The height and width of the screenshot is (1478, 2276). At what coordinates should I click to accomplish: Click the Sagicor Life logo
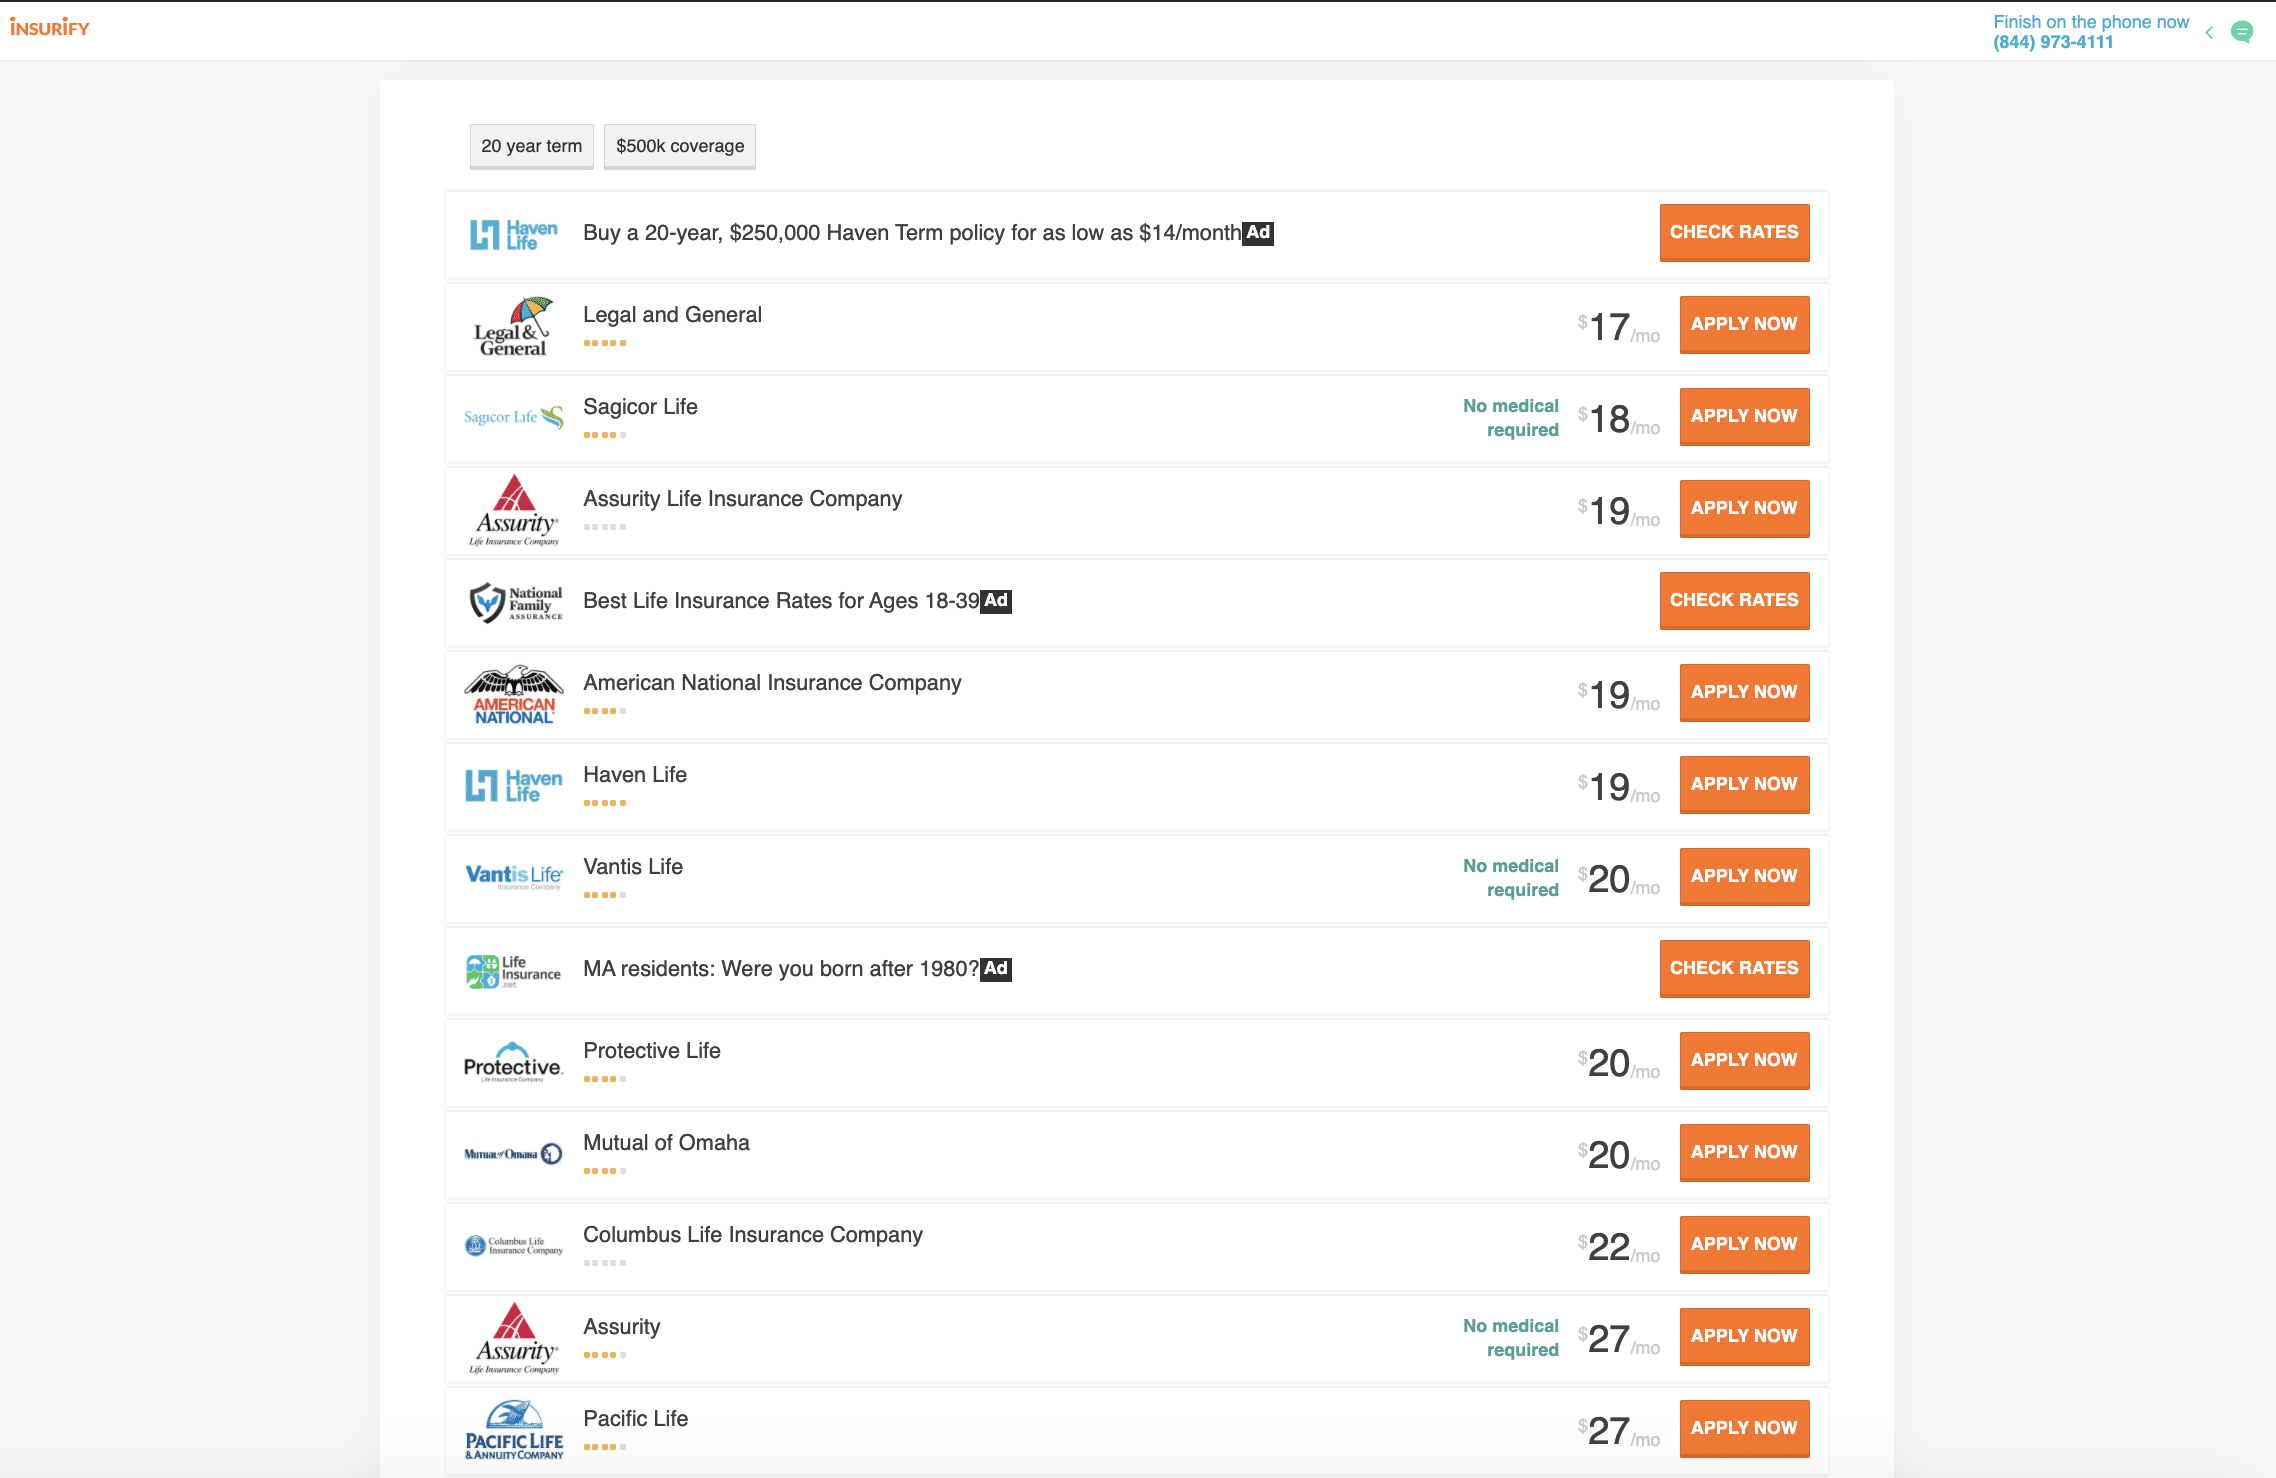(x=514, y=417)
